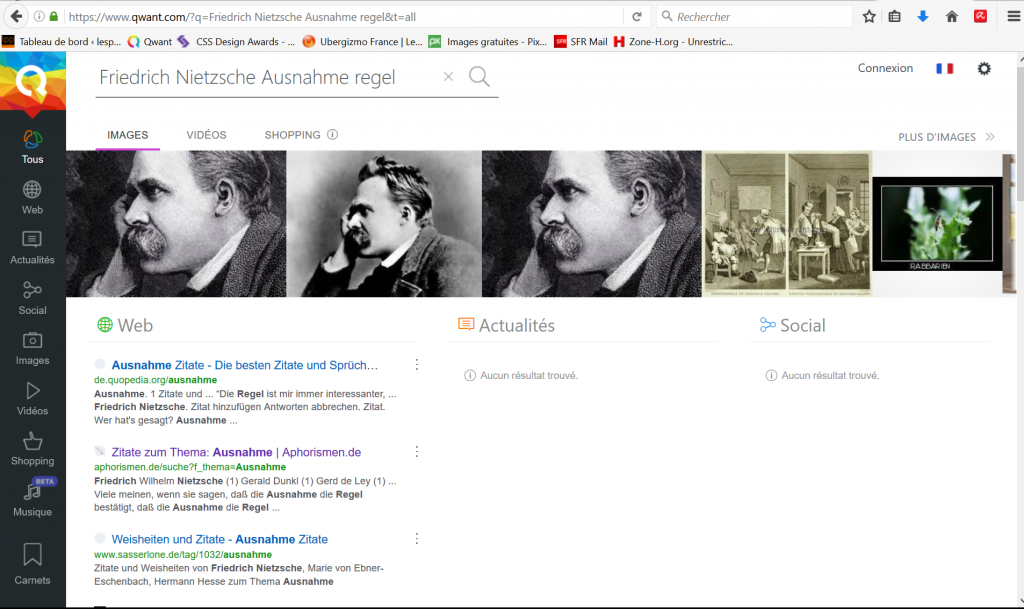Open options menu for Ausnahme Zitate result

[x=417, y=364]
